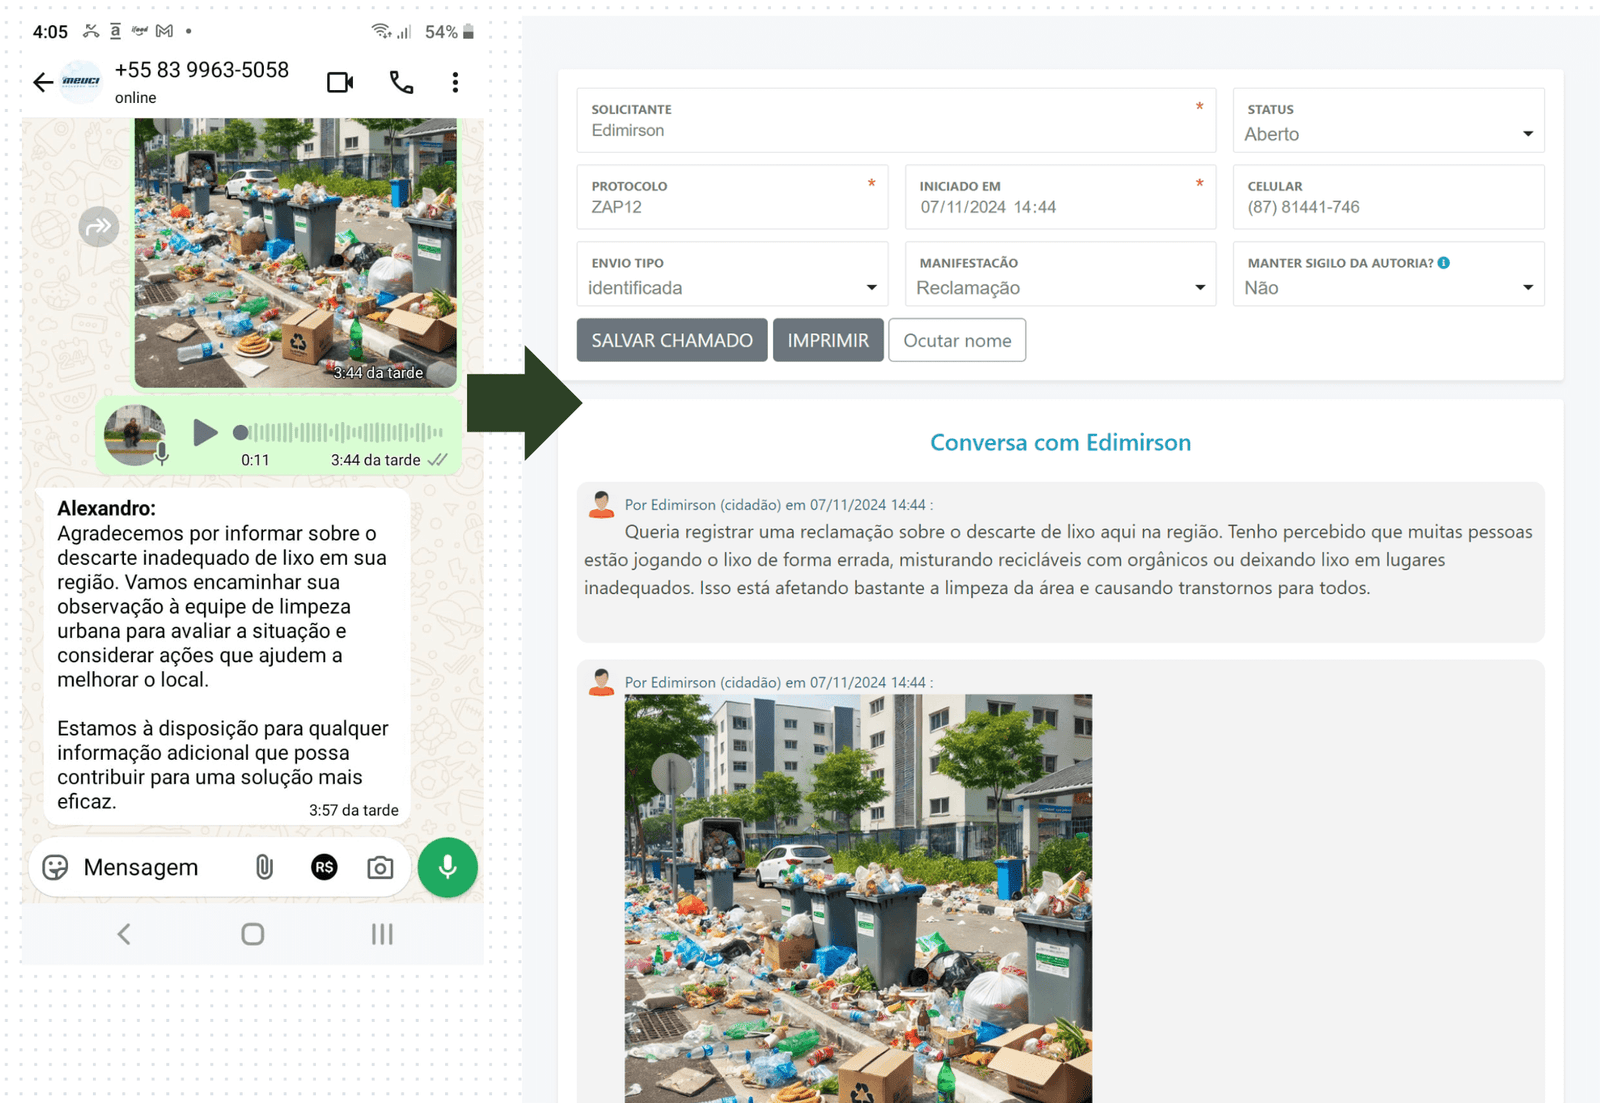Viewport: 1600px width, 1103px height.
Task: Open the Manifestação dropdown showing Reclamação
Action: point(1060,288)
